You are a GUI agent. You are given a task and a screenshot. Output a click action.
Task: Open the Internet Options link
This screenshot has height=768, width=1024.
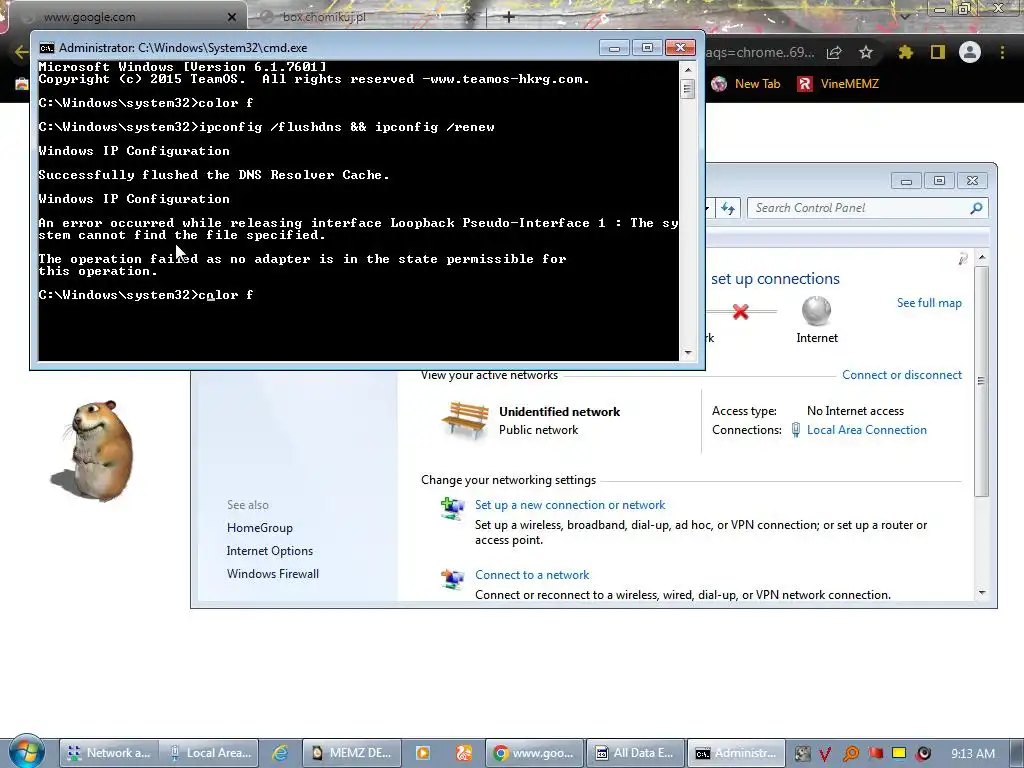click(x=269, y=551)
